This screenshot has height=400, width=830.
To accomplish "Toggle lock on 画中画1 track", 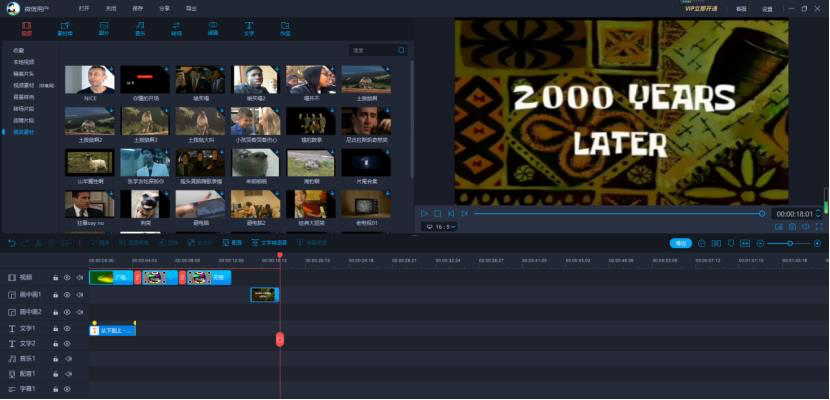I will pos(56,295).
